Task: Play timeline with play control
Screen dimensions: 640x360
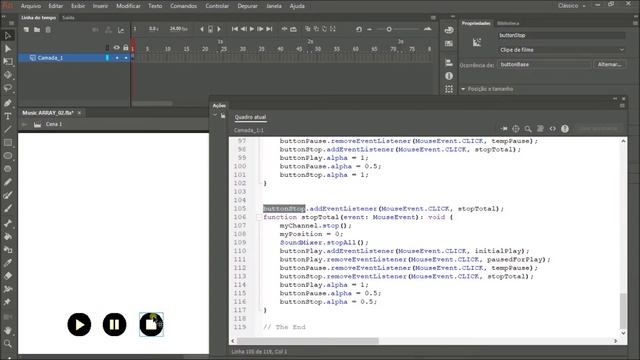Action: (252, 29)
